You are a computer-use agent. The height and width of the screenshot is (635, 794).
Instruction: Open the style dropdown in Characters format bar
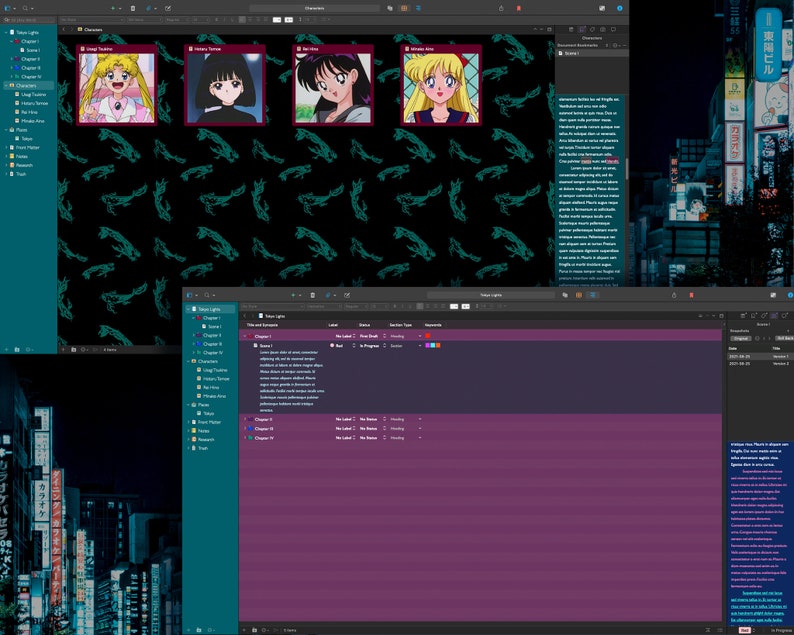click(x=92, y=20)
